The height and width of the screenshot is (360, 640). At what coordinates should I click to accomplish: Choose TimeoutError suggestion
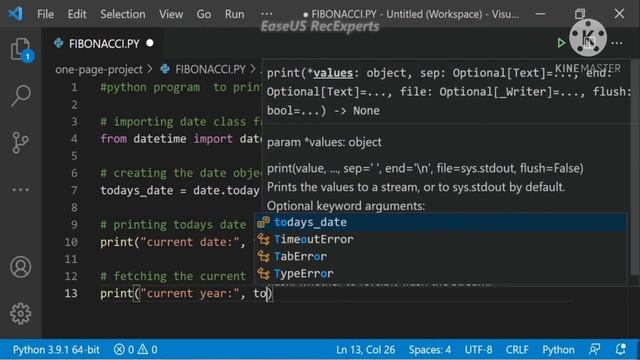click(x=440, y=239)
